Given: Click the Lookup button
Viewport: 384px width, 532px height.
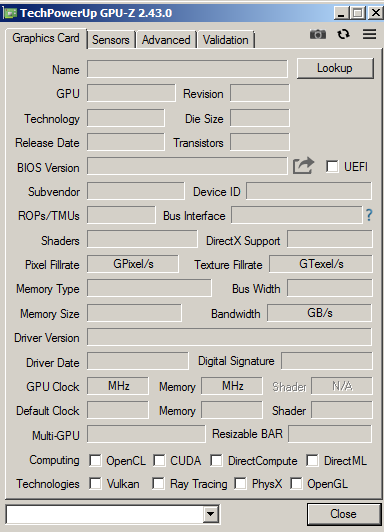Looking at the screenshot, I should tap(335, 68).
